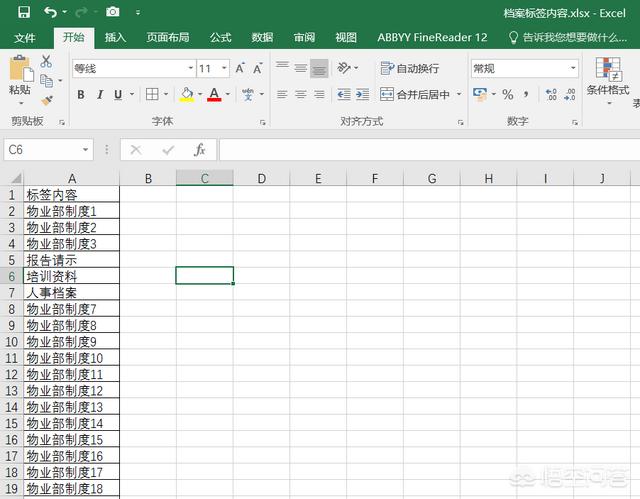
Task: Select cell A6 containing 培训资料
Action: [70, 275]
